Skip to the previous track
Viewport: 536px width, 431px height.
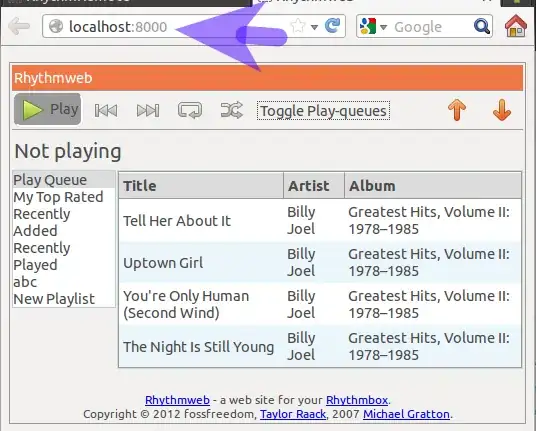point(106,110)
